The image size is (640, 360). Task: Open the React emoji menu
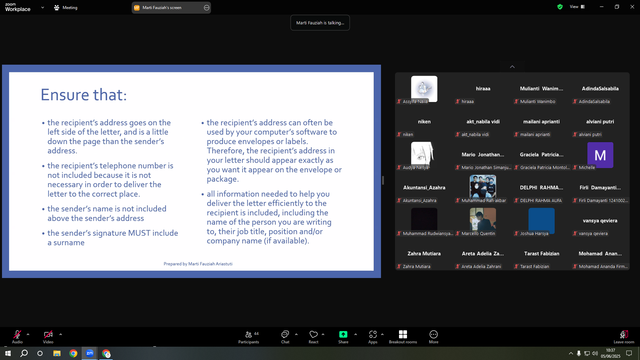(313, 336)
